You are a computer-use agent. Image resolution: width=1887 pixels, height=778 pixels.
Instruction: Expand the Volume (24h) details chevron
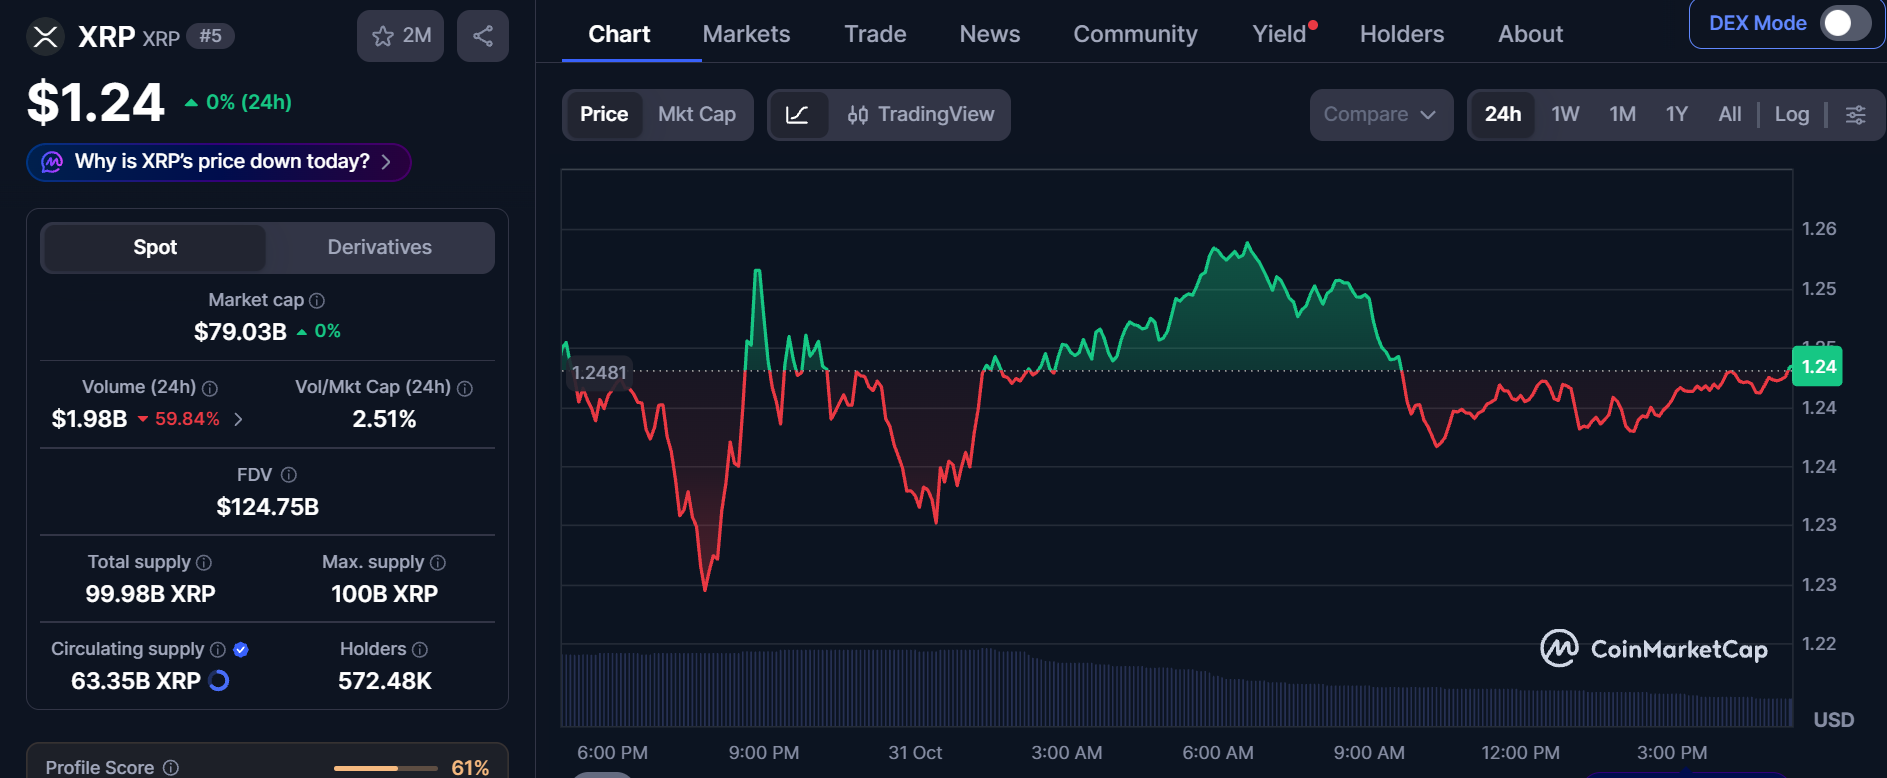pos(238,419)
